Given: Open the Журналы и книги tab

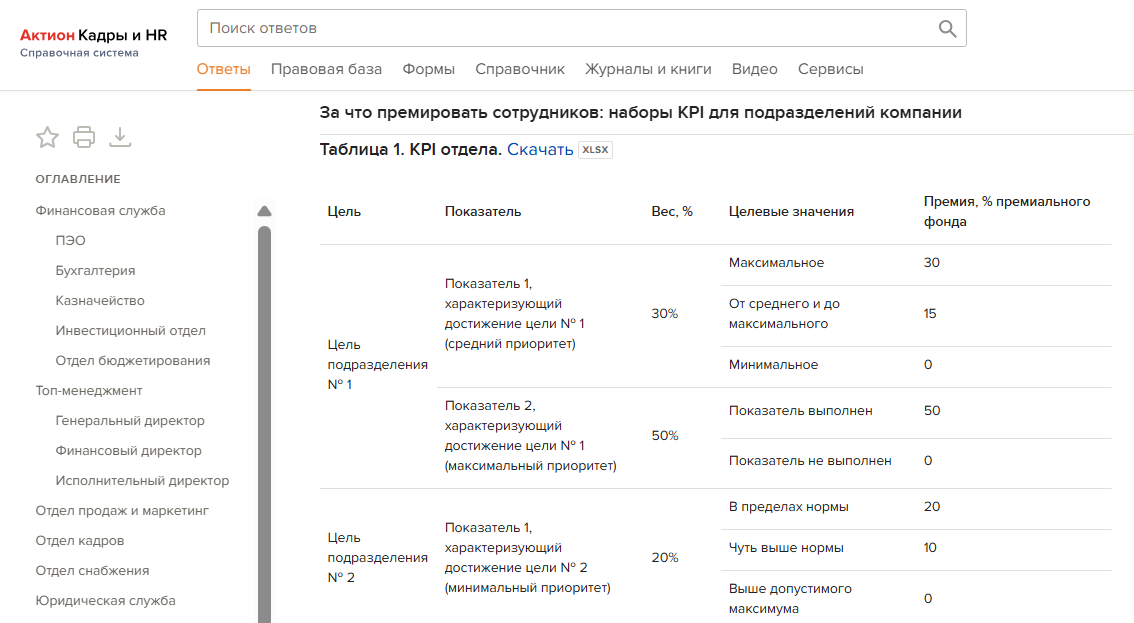Looking at the screenshot, I should point(648,69).
